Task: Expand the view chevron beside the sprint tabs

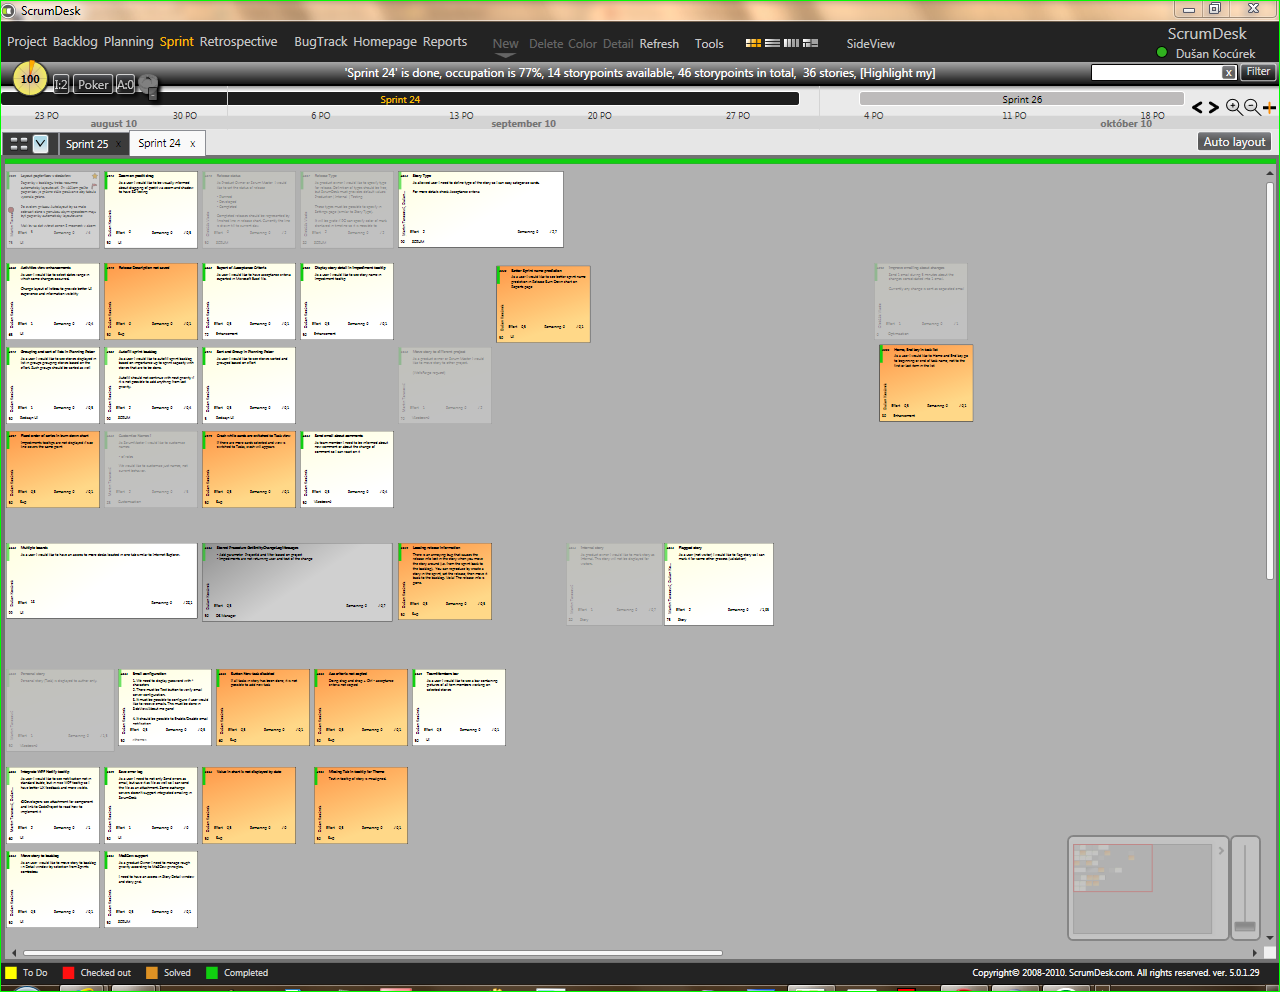Action: 41,143
